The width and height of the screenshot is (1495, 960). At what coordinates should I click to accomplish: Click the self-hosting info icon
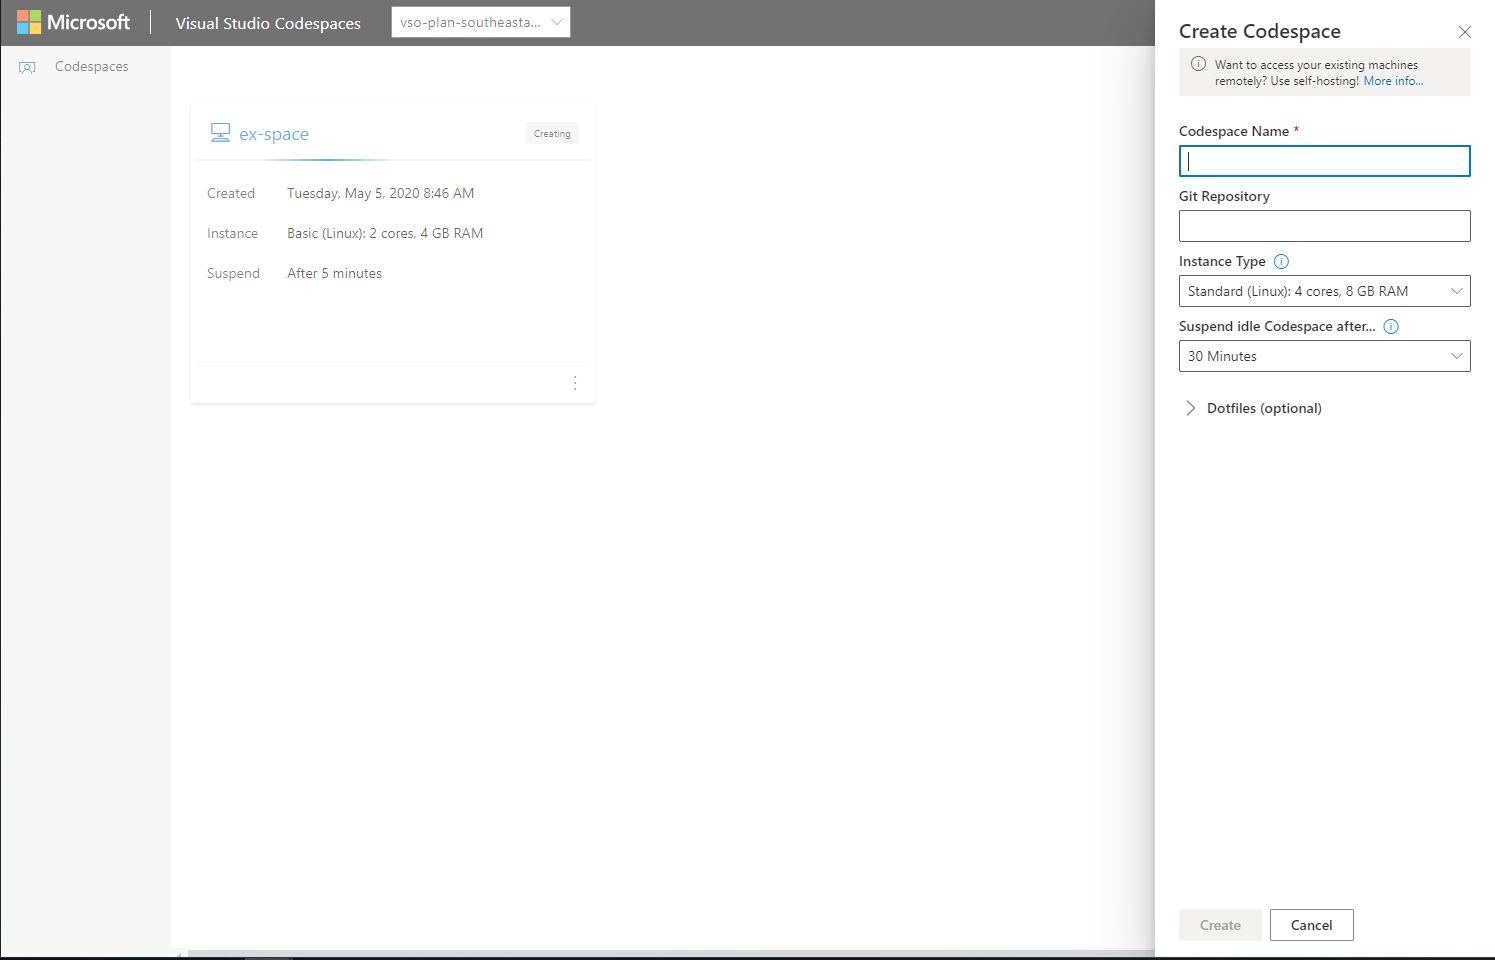[1198, 64]
